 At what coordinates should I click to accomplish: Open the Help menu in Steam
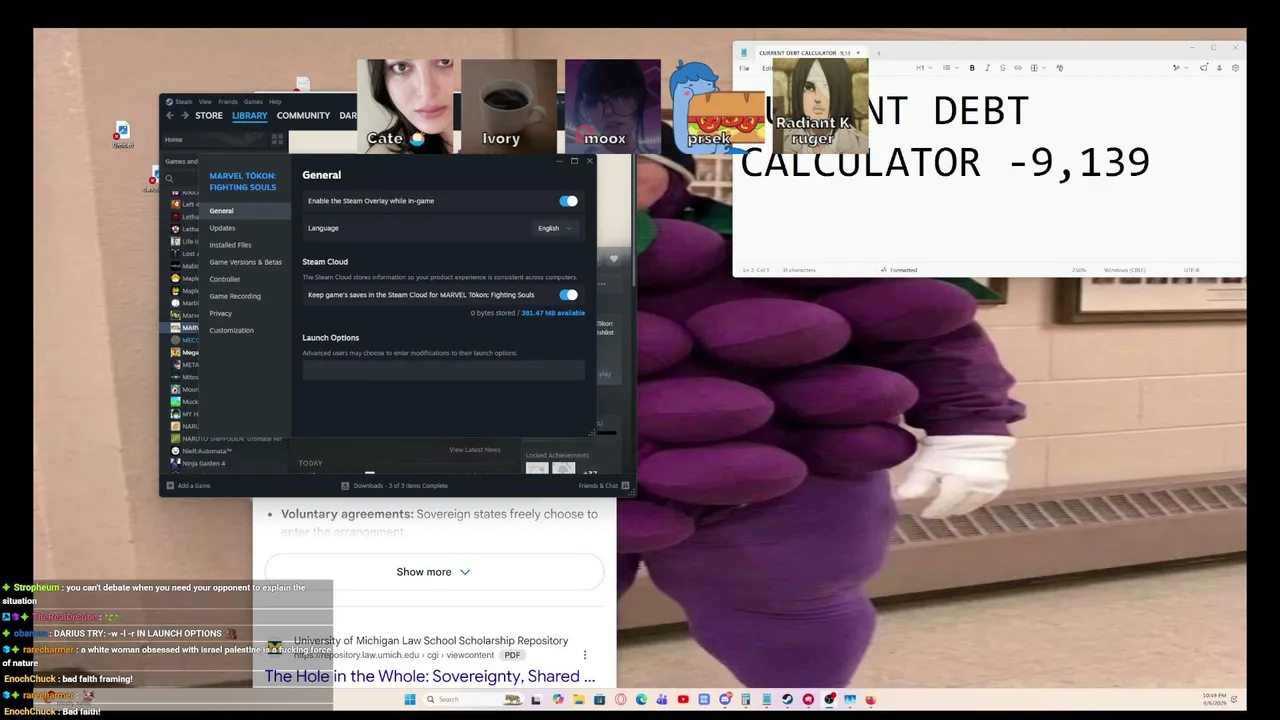point(275,101)
